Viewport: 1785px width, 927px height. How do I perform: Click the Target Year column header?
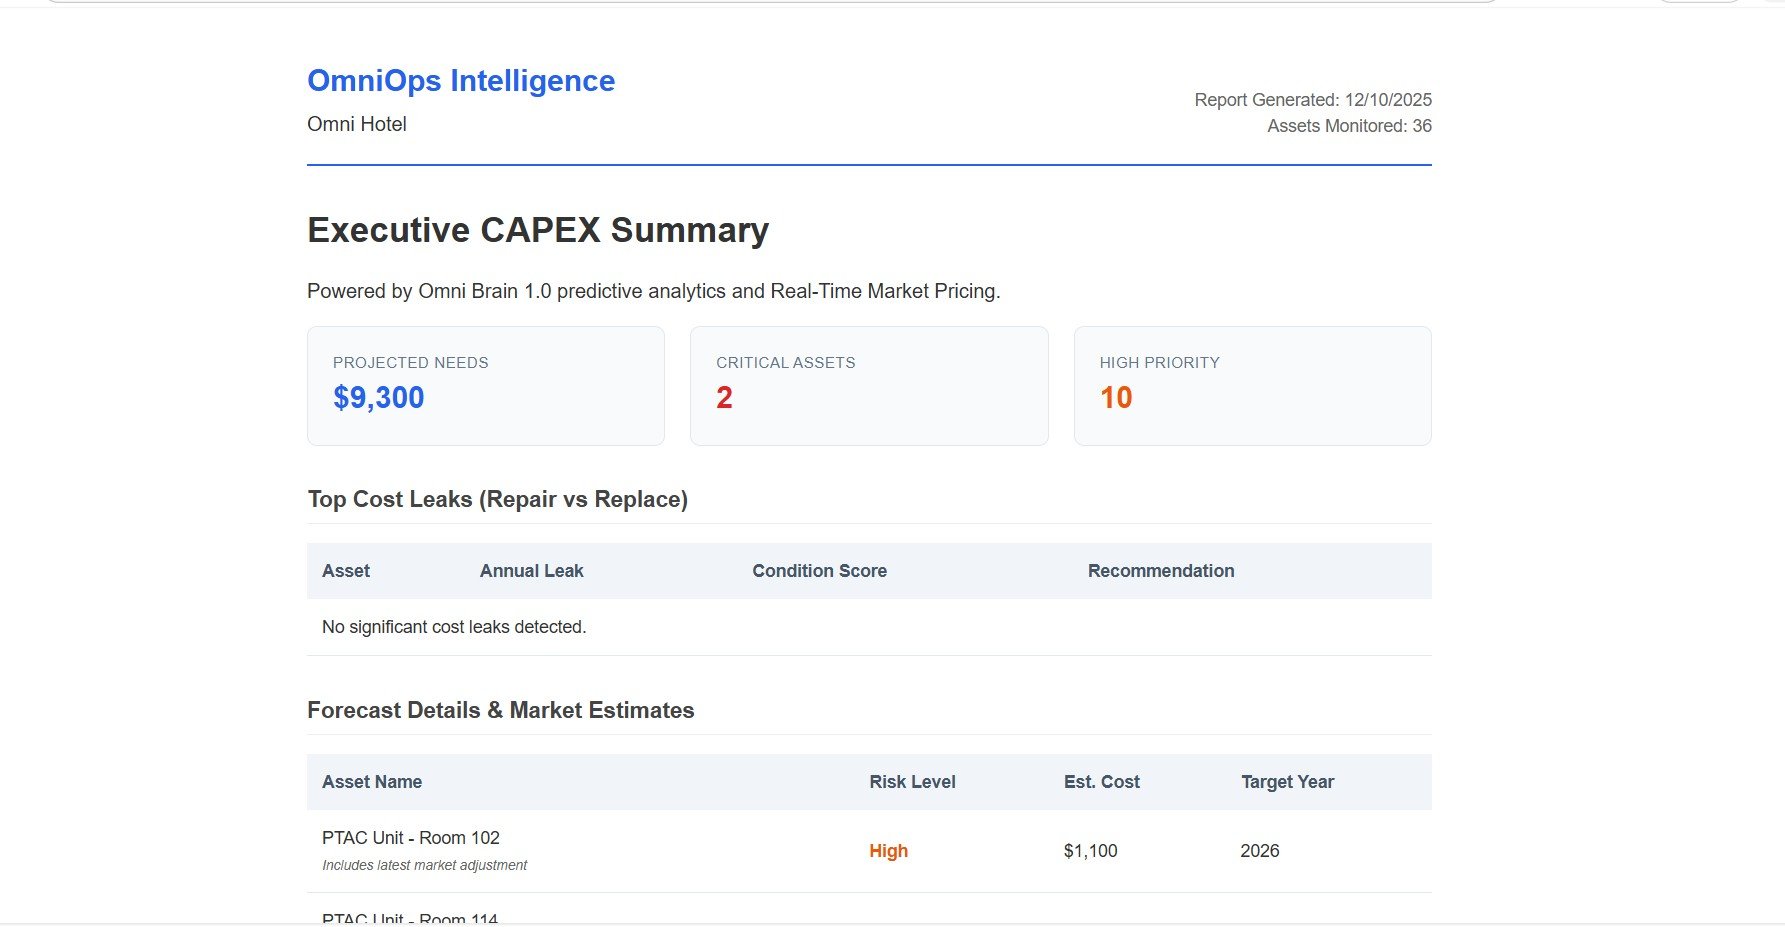coord(1287,782)
